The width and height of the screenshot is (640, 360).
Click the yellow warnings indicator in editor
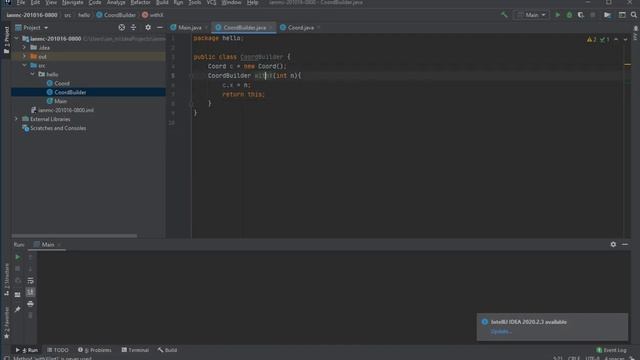click(x=591, y=40)
